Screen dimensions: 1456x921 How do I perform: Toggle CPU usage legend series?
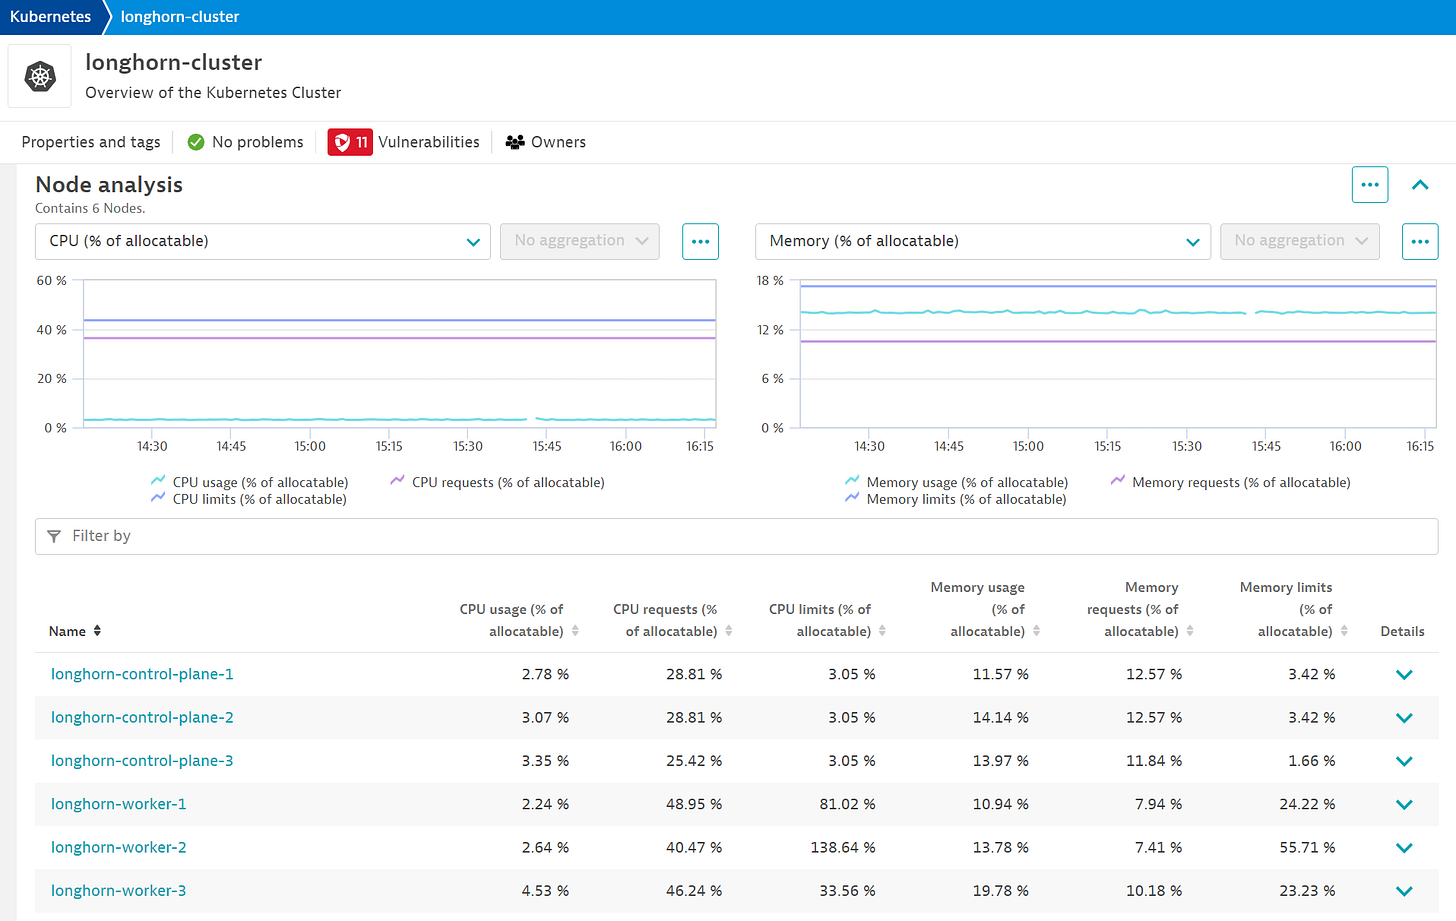tap(249, 482)
